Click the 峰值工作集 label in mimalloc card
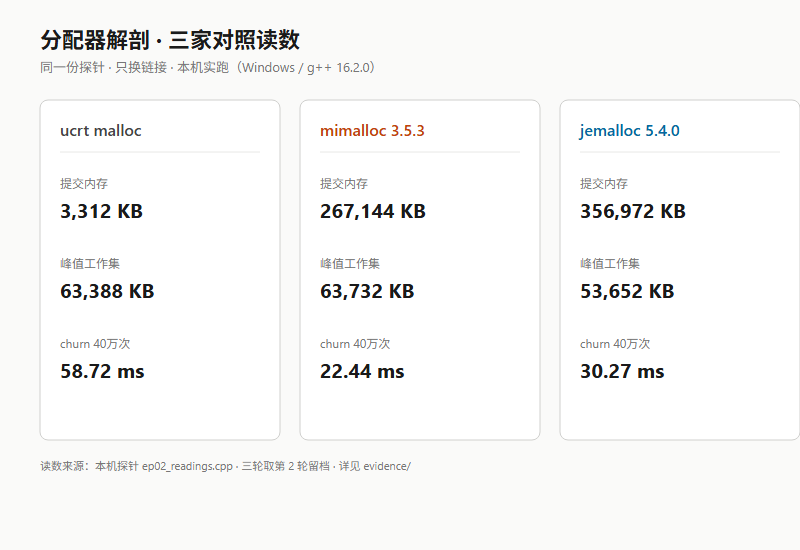This screenshot has height=550, width=800. pyautogui.click(x=350, y=263)
